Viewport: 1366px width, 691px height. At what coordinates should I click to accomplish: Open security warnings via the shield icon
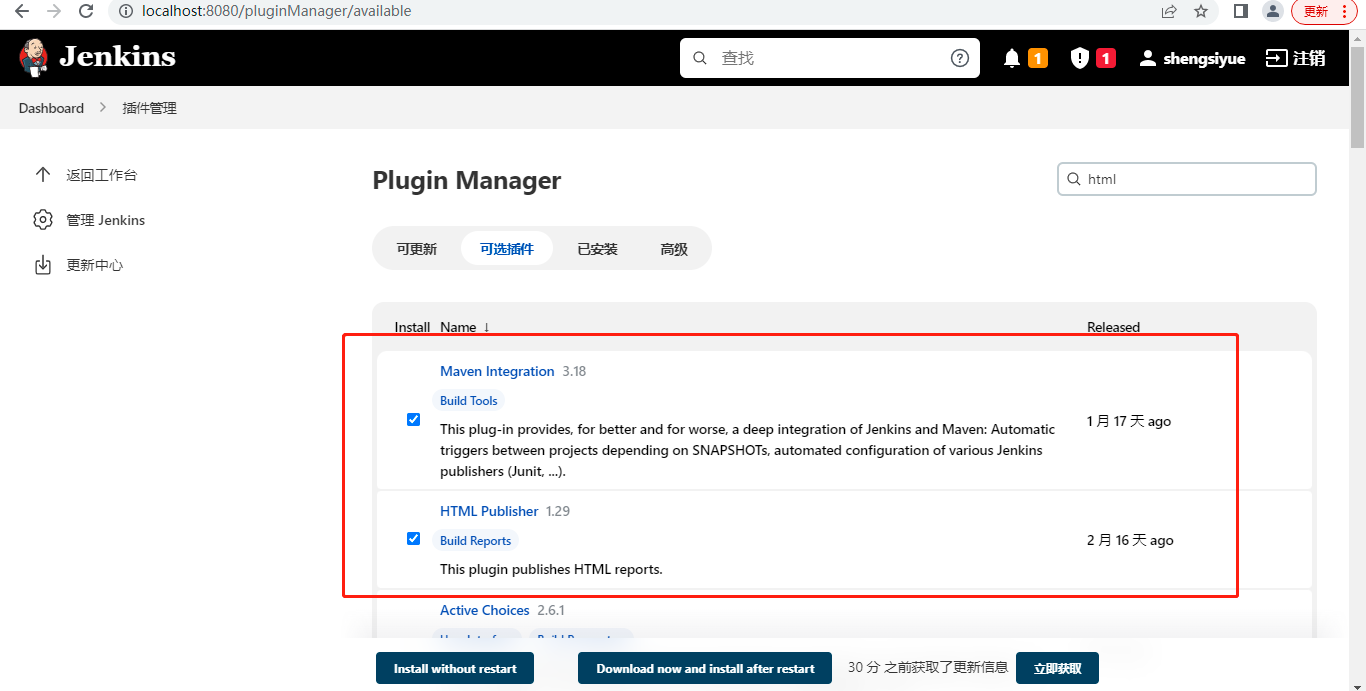pyautogui.click(x=1080, y=58)
